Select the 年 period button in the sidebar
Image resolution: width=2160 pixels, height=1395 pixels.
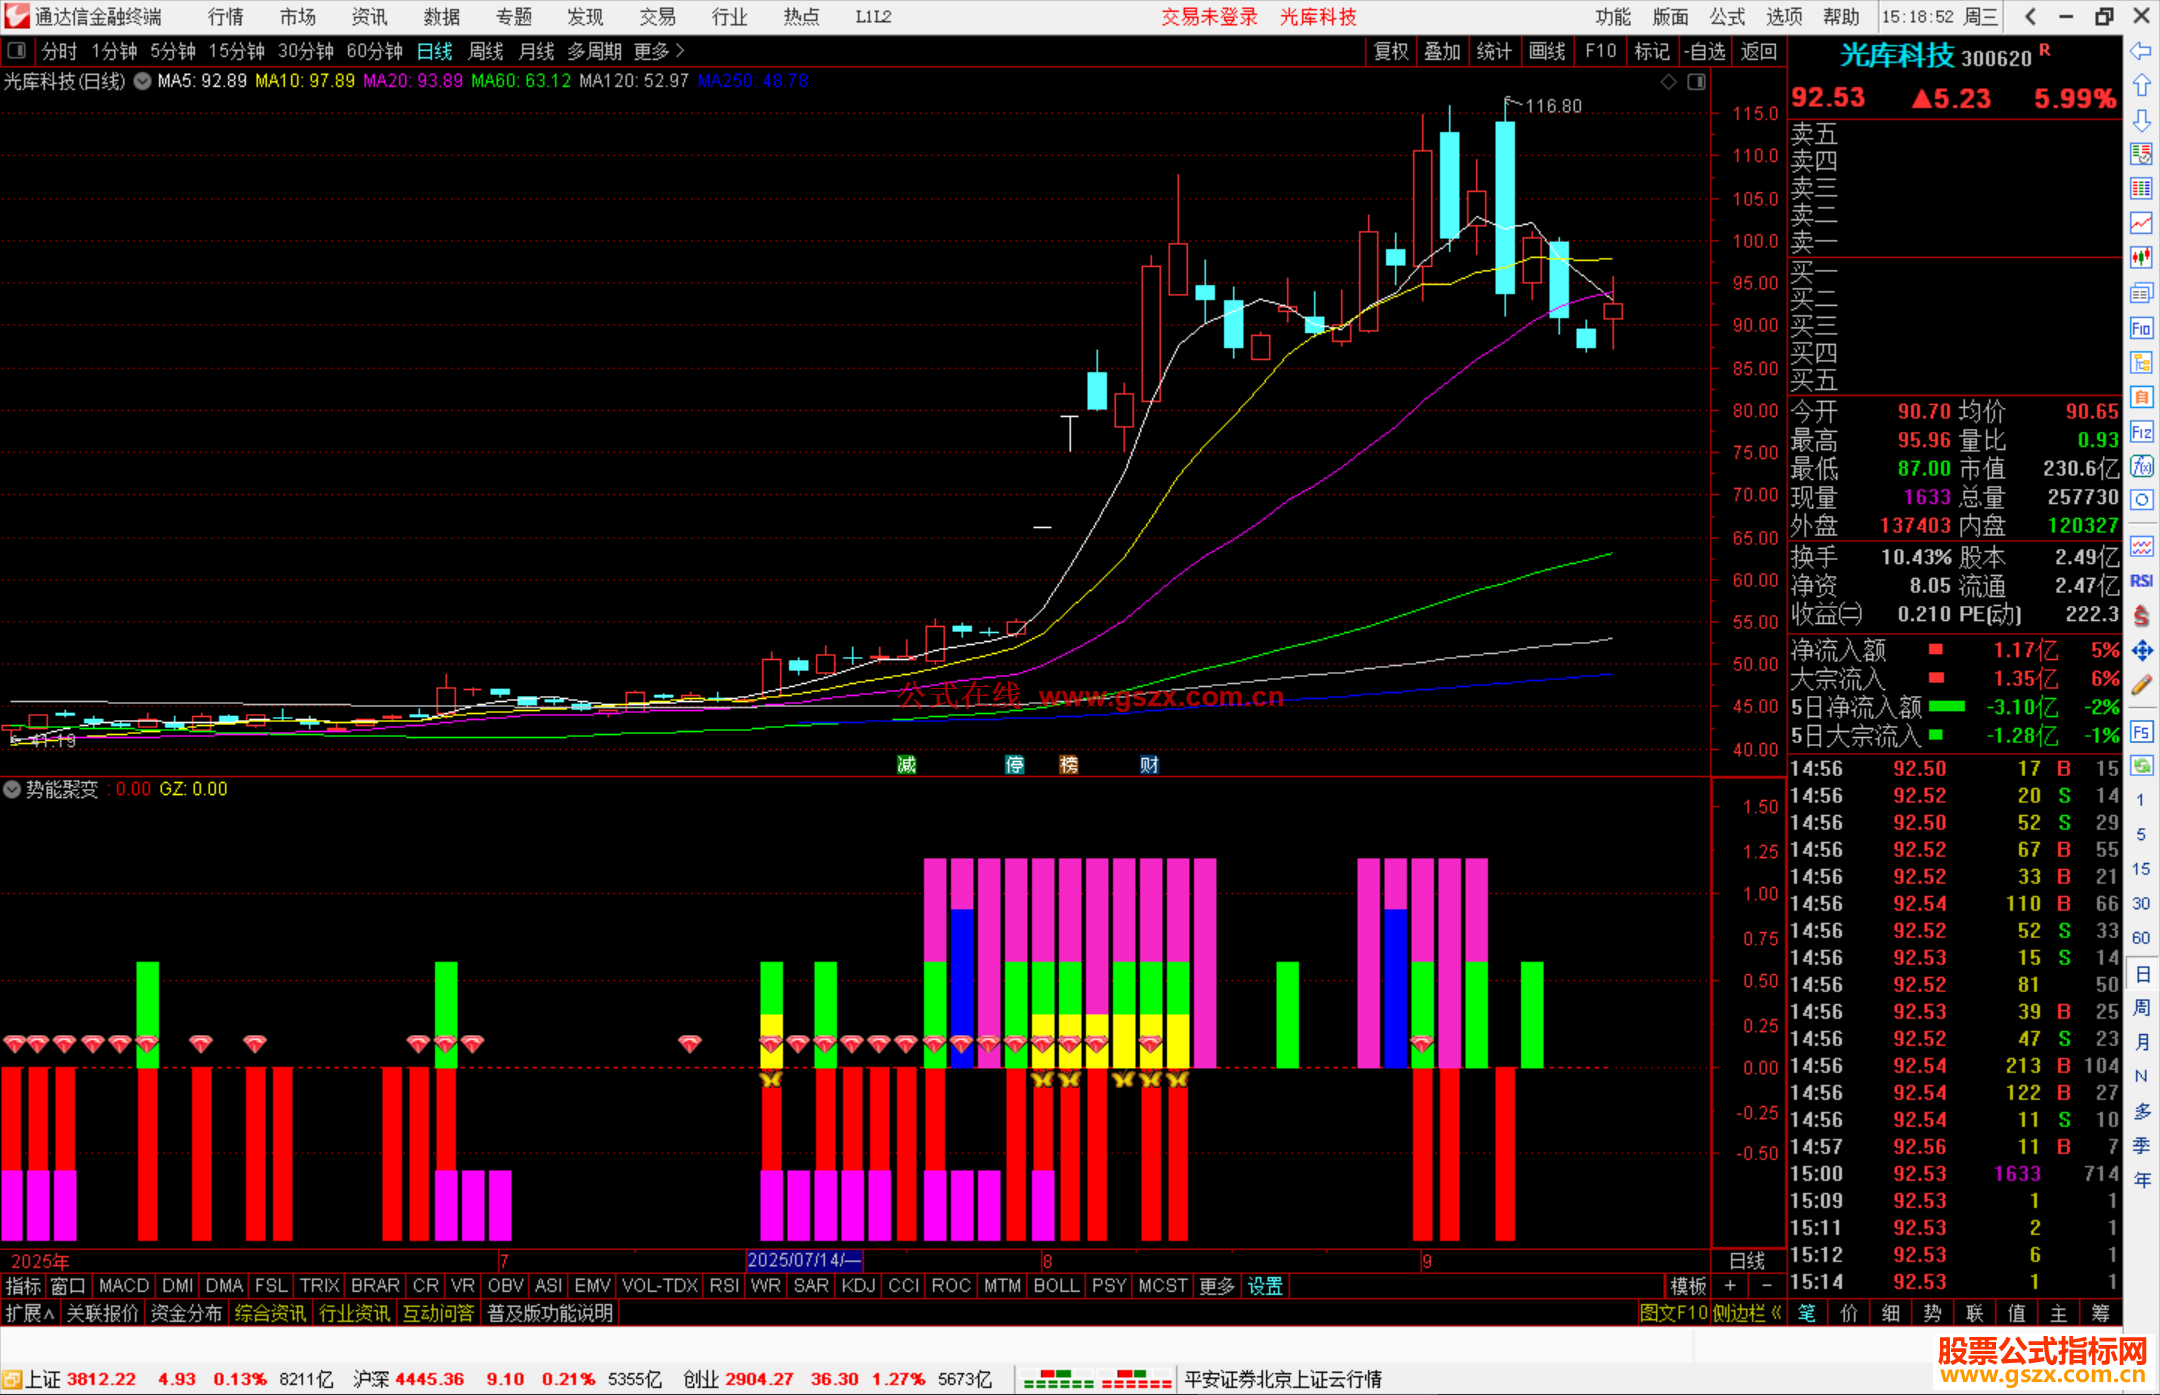(x=2141, y=1180)
